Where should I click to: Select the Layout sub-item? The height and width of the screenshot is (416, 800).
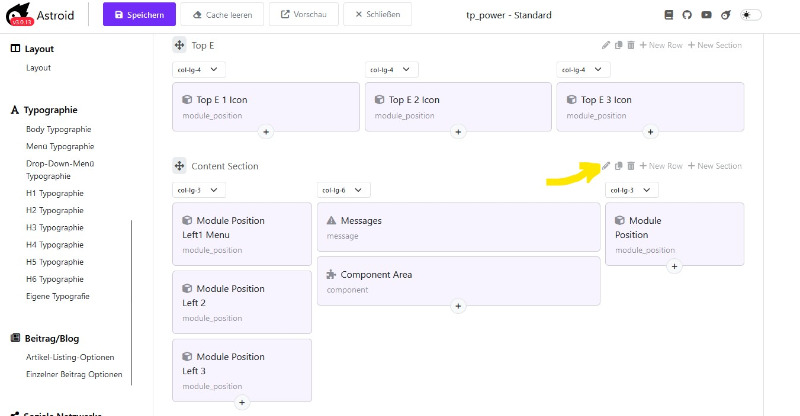click(38, 67)
